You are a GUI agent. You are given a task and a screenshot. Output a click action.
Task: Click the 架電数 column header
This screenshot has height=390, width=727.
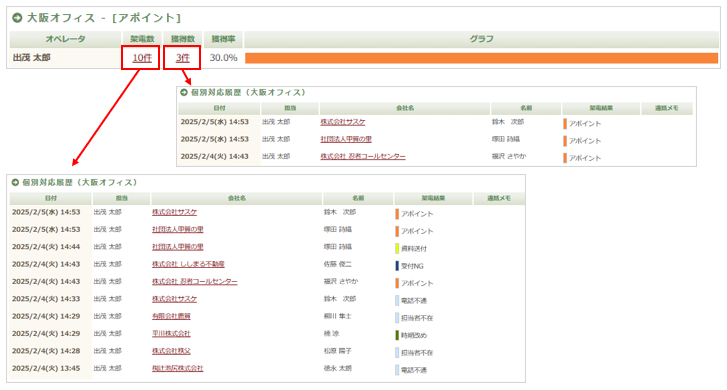(x=142, y=39)
